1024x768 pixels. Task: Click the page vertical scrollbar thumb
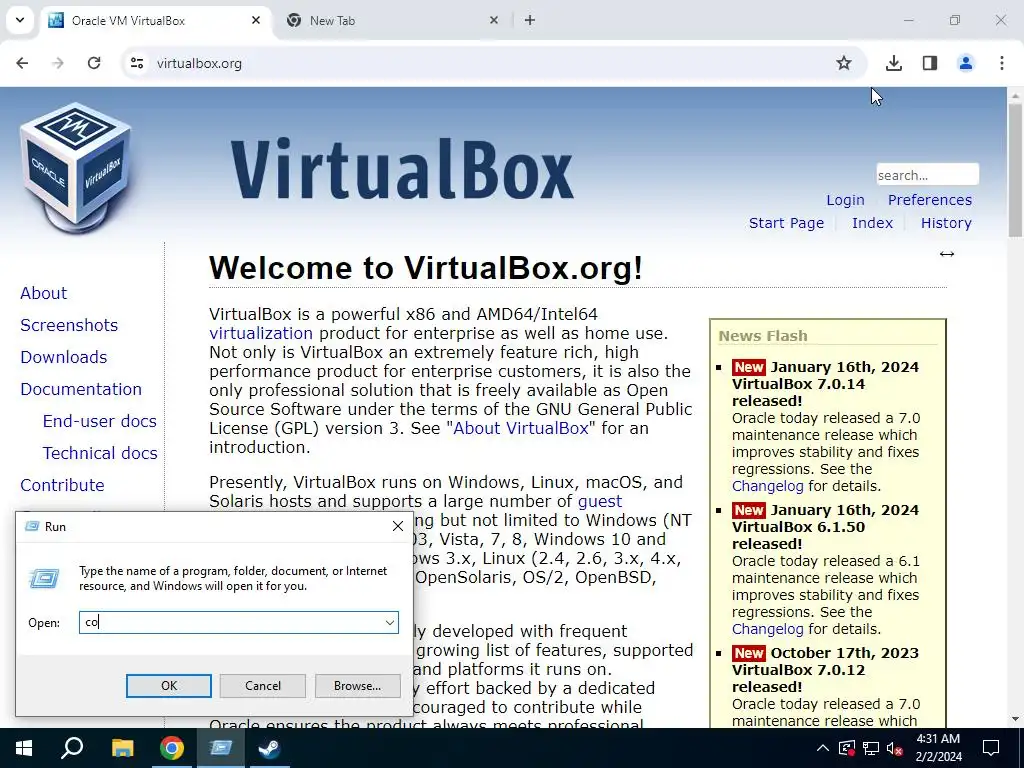(x=1016, y=170)
